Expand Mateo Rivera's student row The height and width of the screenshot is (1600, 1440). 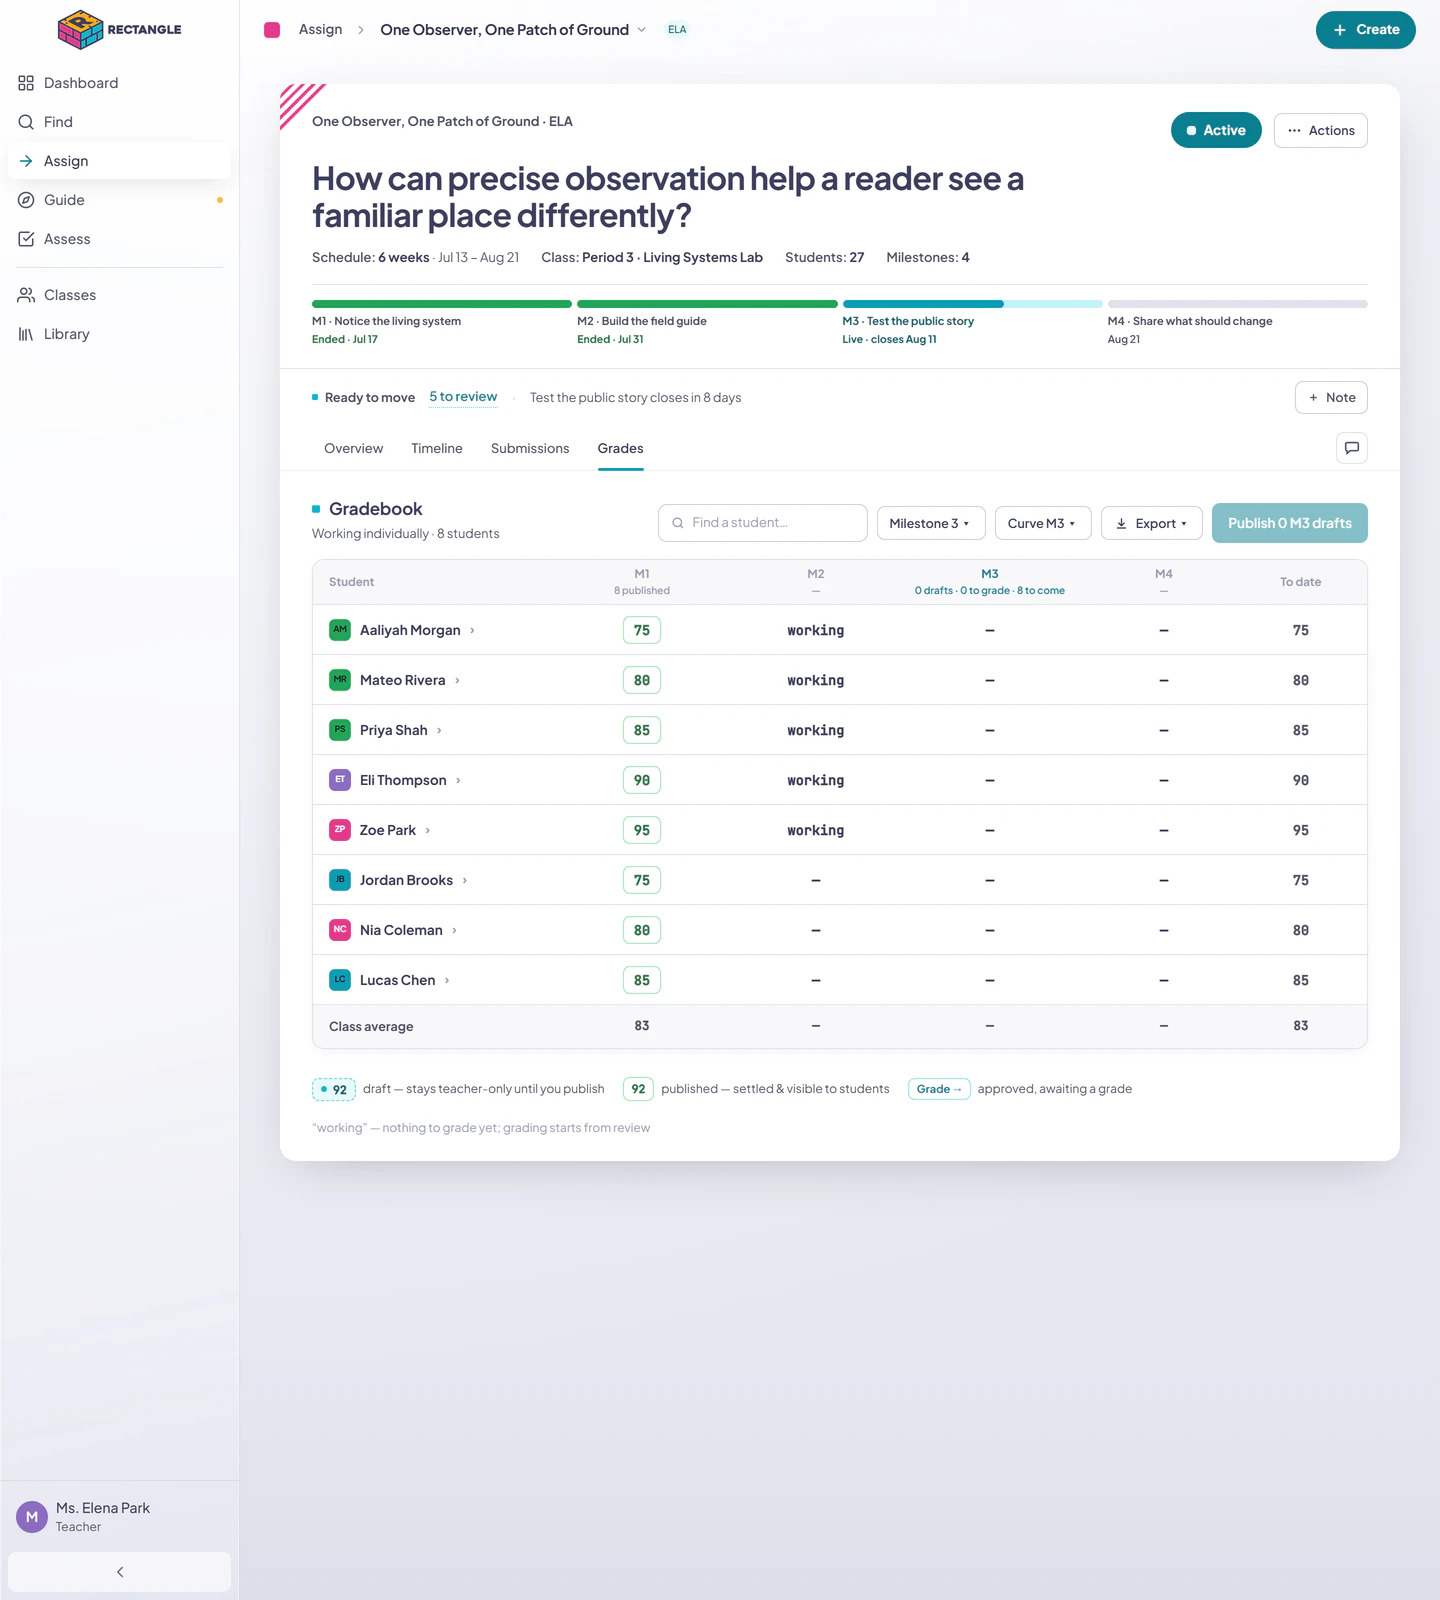point(457,681)
